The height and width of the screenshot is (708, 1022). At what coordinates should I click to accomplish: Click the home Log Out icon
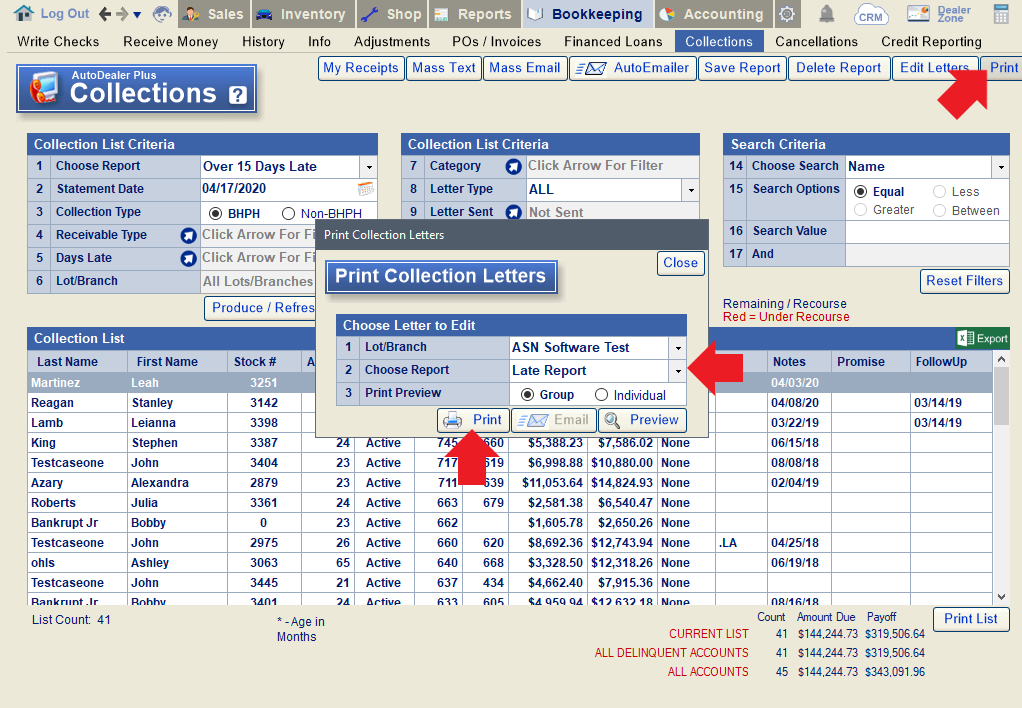coord(24,13)
